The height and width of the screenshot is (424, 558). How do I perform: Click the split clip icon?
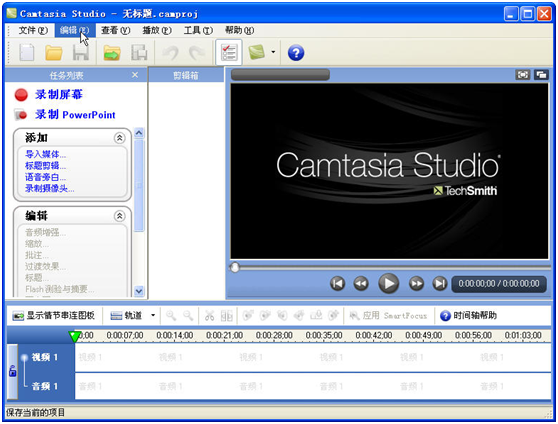tap(227, 315)
